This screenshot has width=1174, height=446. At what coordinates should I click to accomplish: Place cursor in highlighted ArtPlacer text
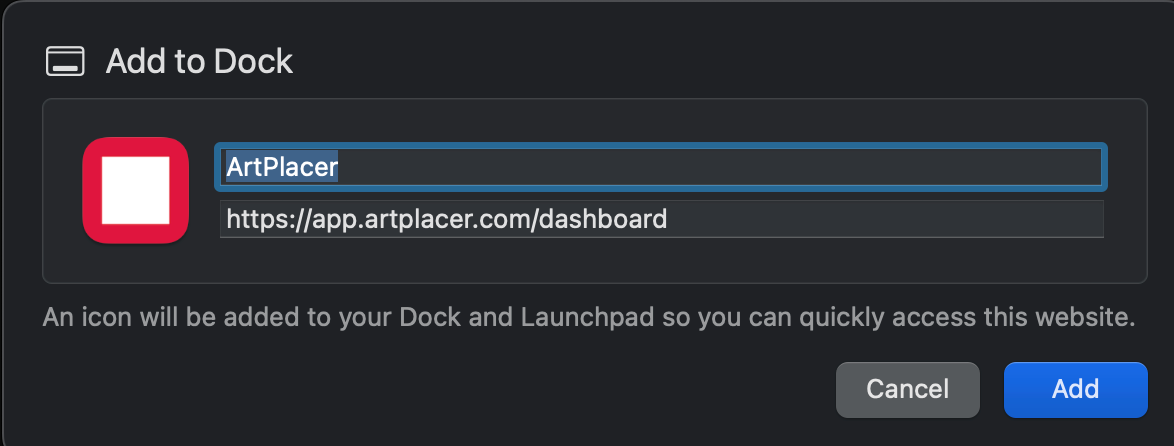point(282,167)
